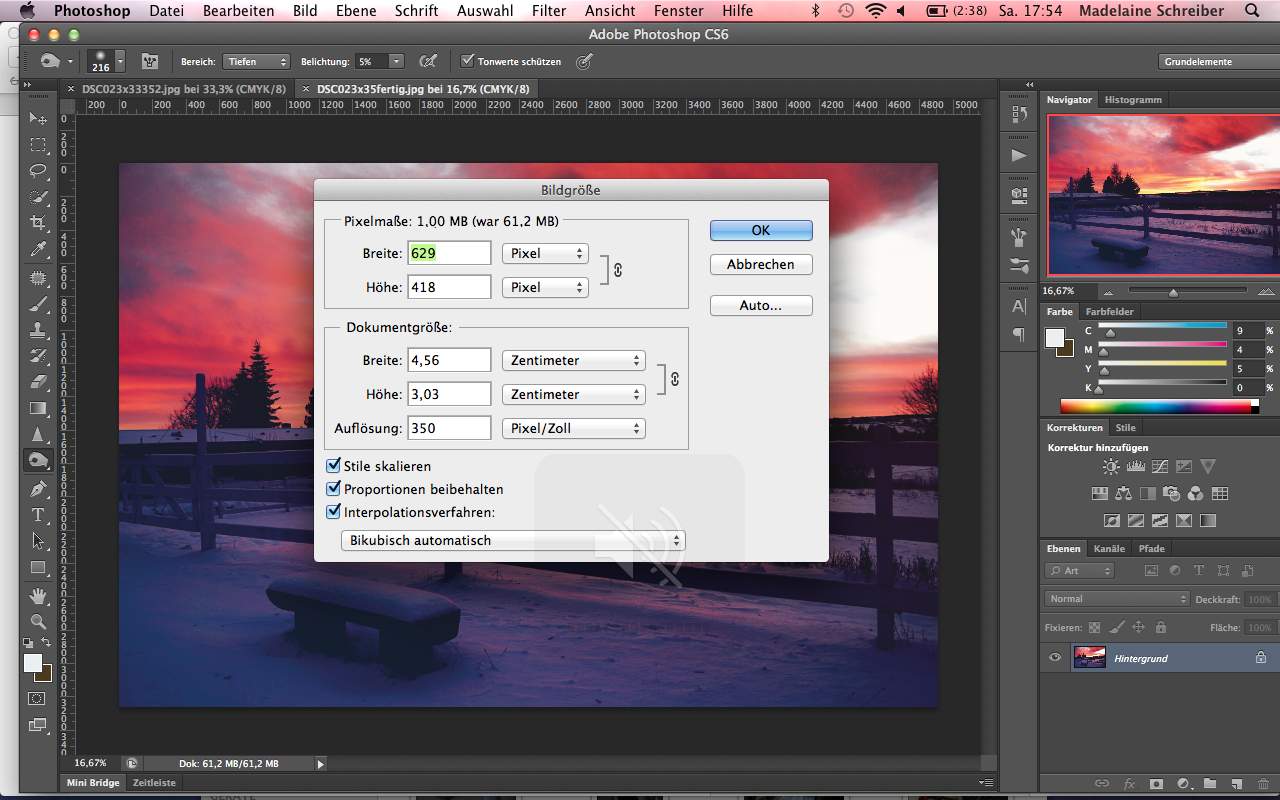Uncheck Stile skalieren checkbox
The width and height of the screenshot is (1280, 800).
coord(334,466)
